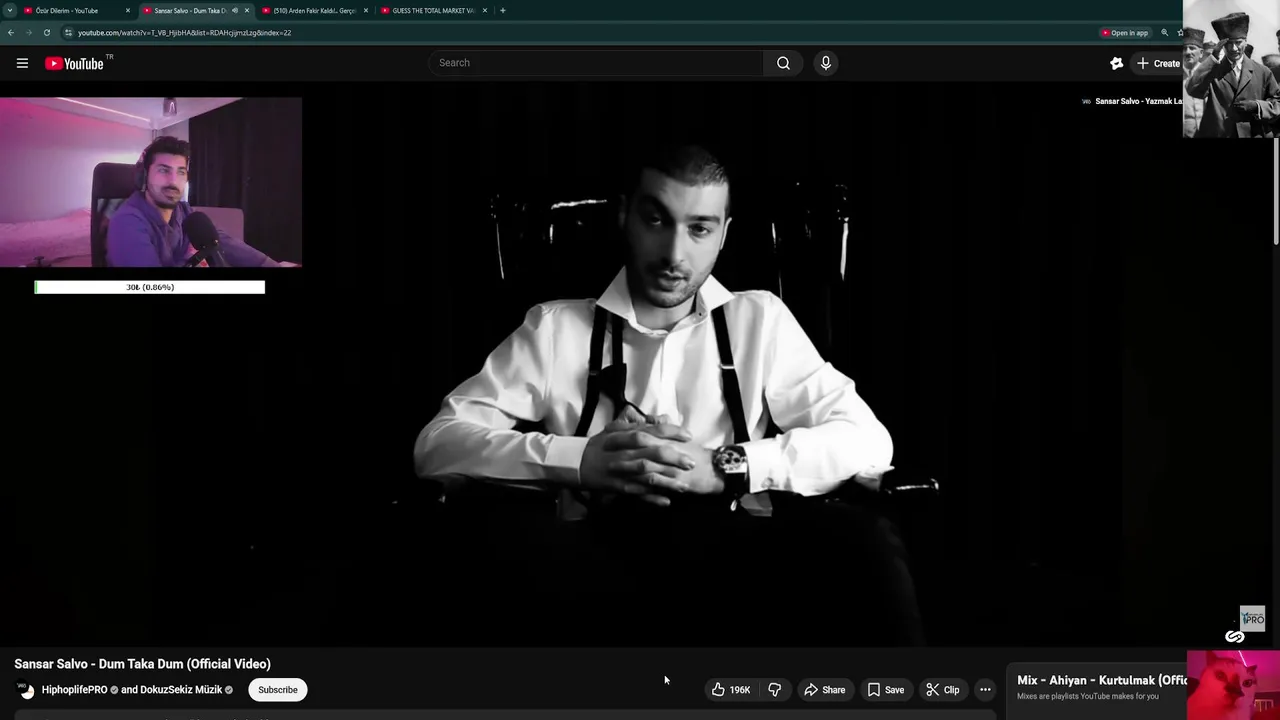
Task: Click the video title Sansar Salvo - Dum Taka Dum
Action: click(x=142, y=664)
